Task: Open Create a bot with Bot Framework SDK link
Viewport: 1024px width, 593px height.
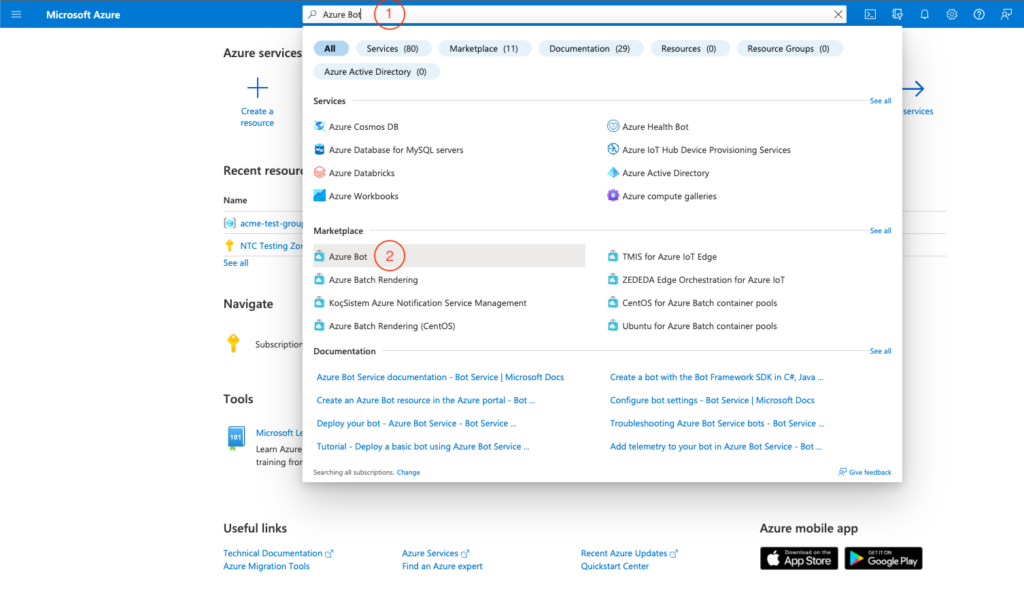Action: point(716,377)
